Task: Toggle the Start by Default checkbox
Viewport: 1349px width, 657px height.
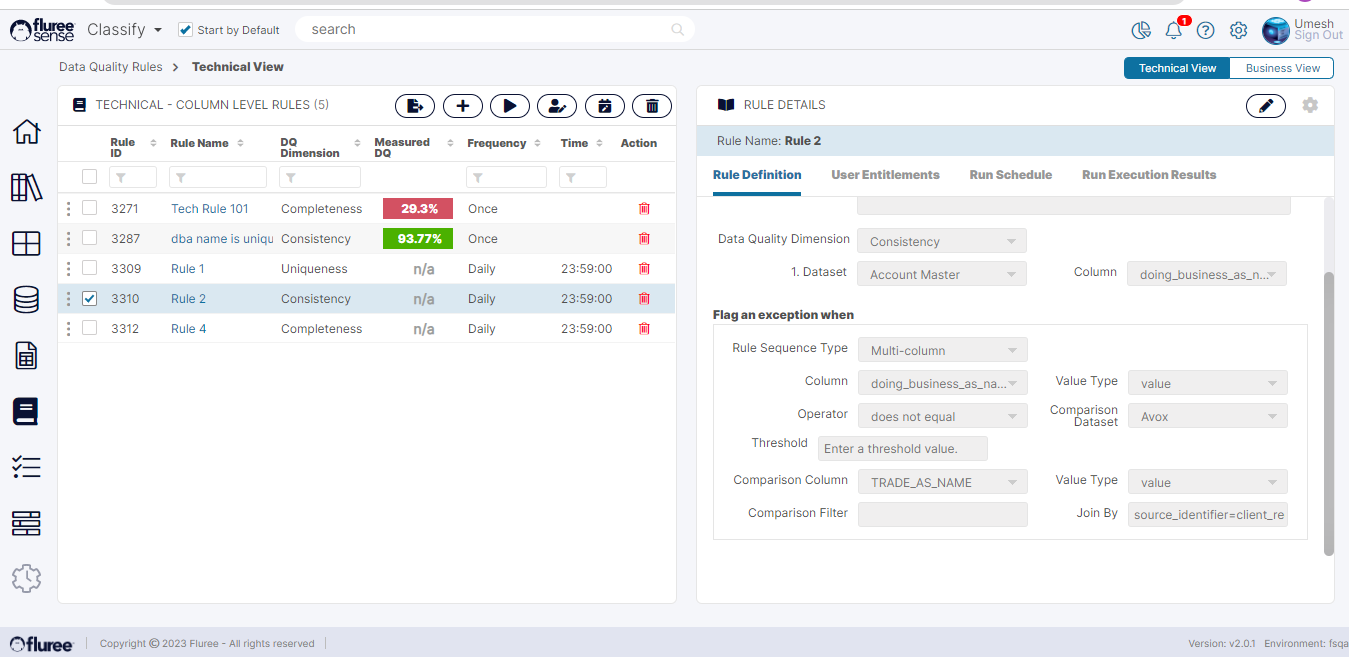Action: (185, 30)
